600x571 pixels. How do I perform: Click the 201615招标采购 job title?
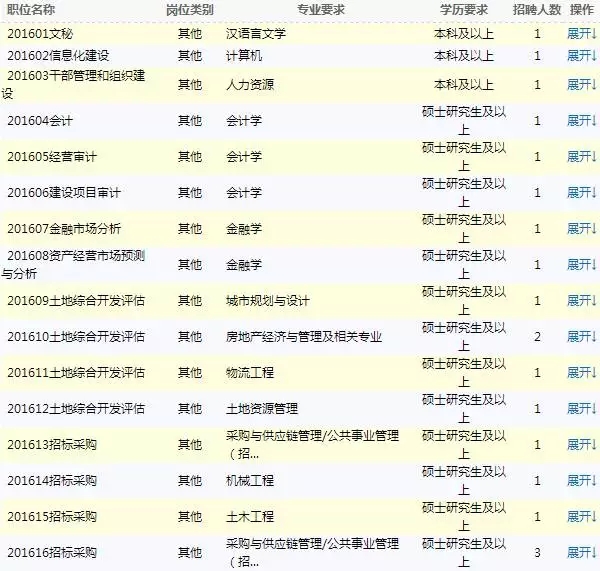tap(52, 516)
